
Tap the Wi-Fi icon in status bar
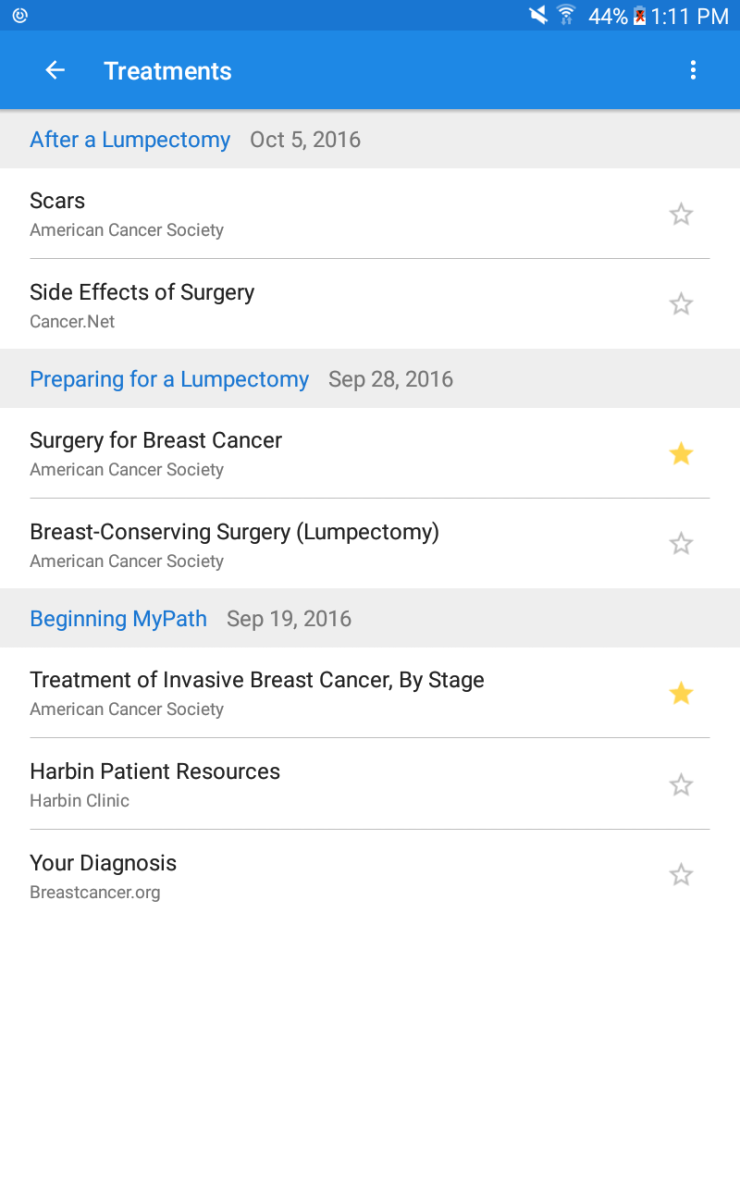click(566, 15)
